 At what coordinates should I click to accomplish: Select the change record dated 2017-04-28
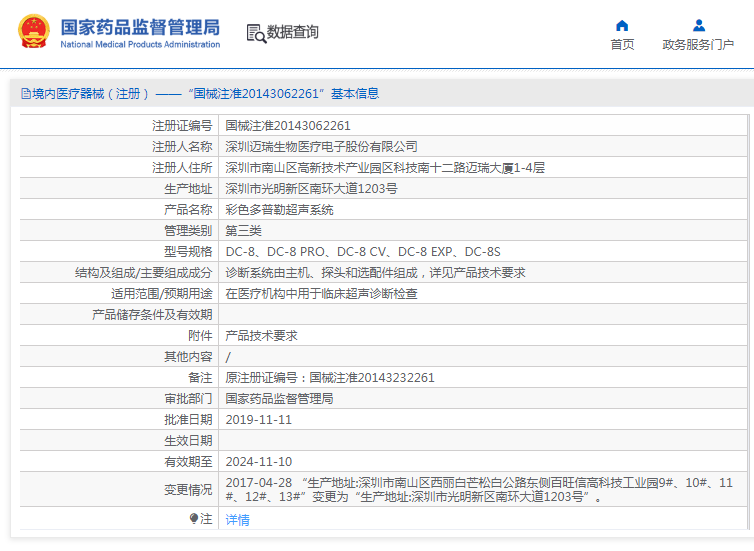click(479, 489)
